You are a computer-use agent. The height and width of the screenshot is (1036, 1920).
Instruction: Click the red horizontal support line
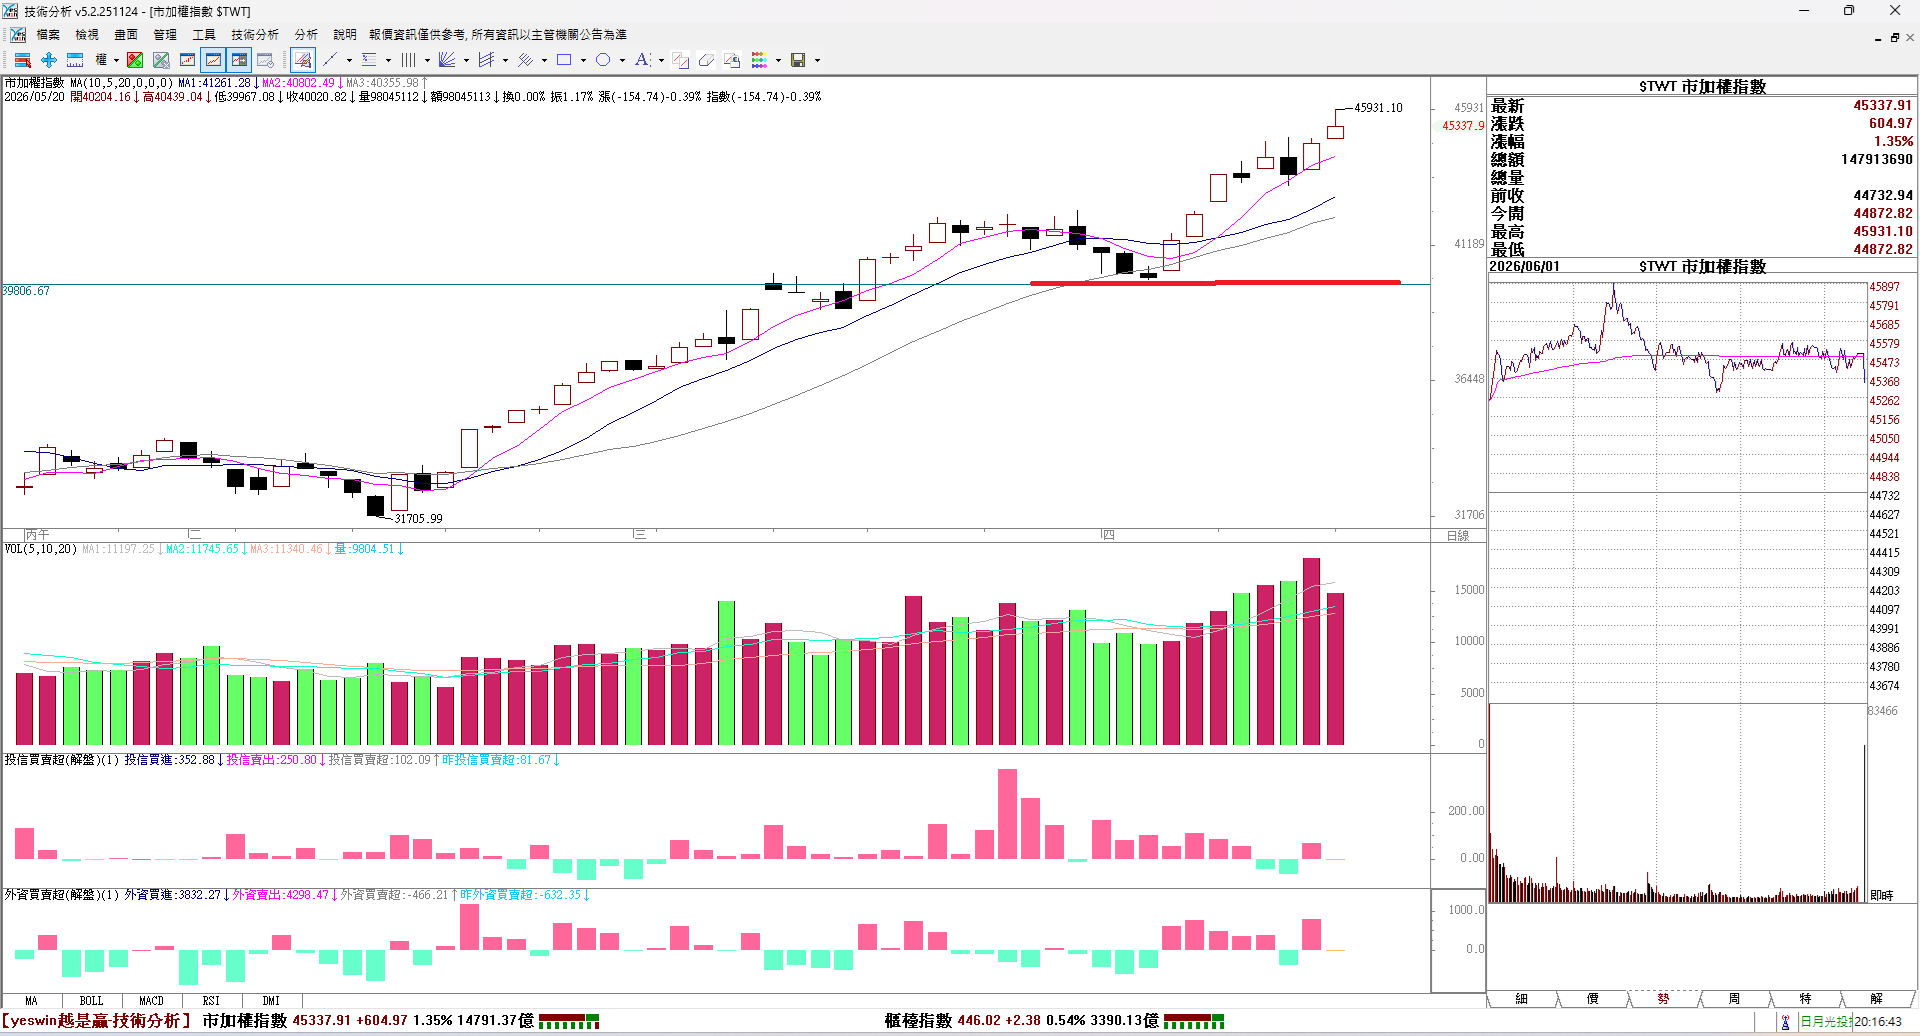(1215, 283)
